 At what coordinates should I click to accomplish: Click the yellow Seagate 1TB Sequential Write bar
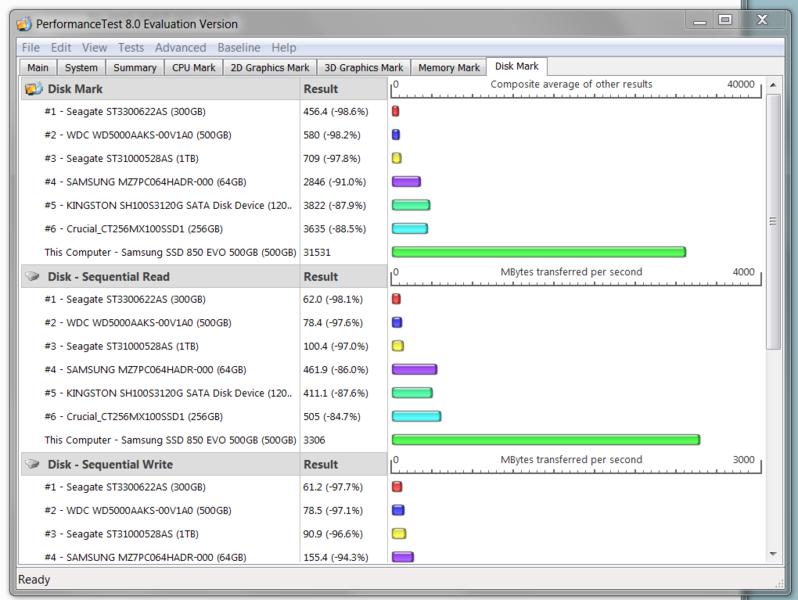[399, 533]
